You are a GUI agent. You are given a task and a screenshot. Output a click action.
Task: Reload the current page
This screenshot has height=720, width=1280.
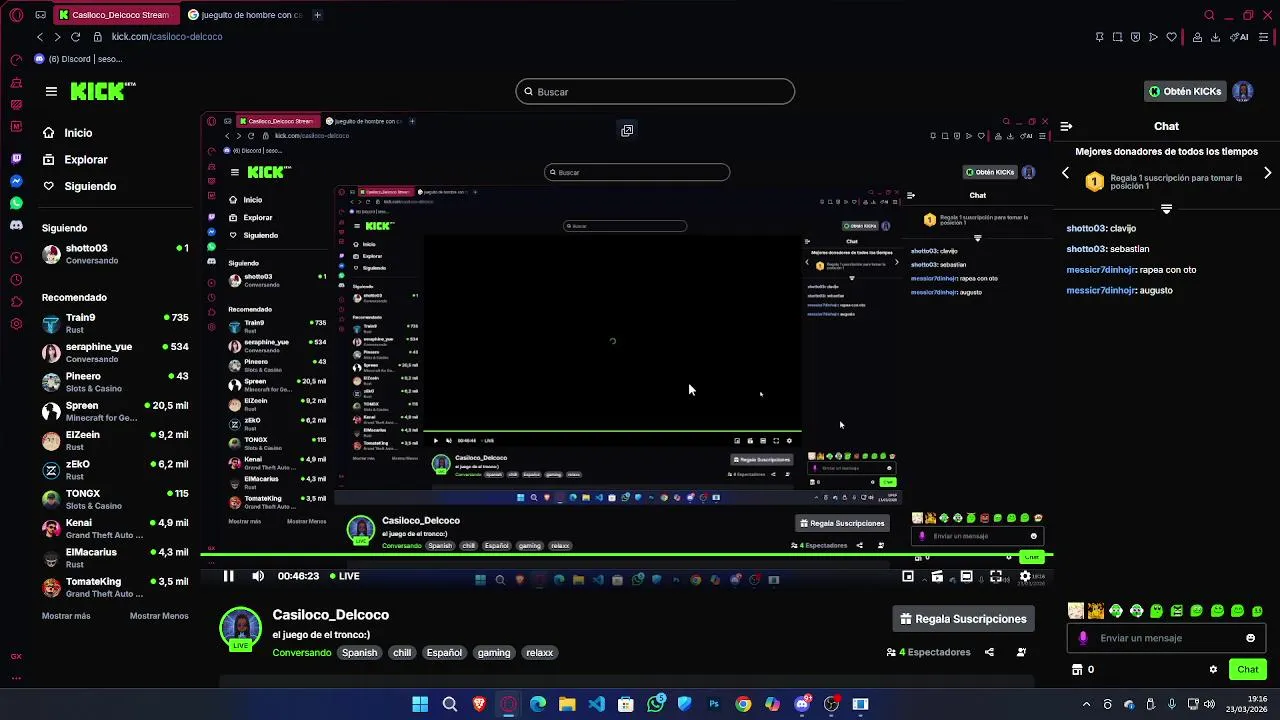[75, 36]
